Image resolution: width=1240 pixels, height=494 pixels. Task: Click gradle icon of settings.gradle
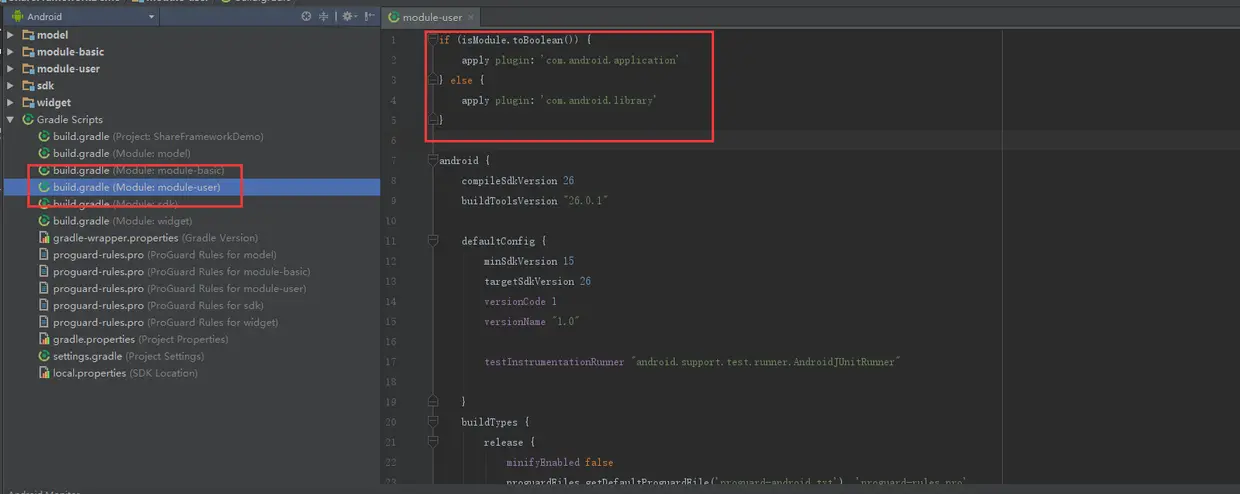coord(44,356)
